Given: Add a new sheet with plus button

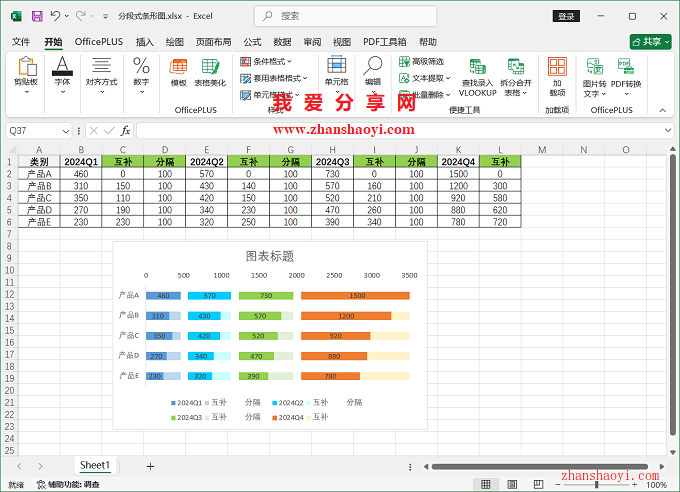Looking at the screenshot, I should tap(150, 466).
